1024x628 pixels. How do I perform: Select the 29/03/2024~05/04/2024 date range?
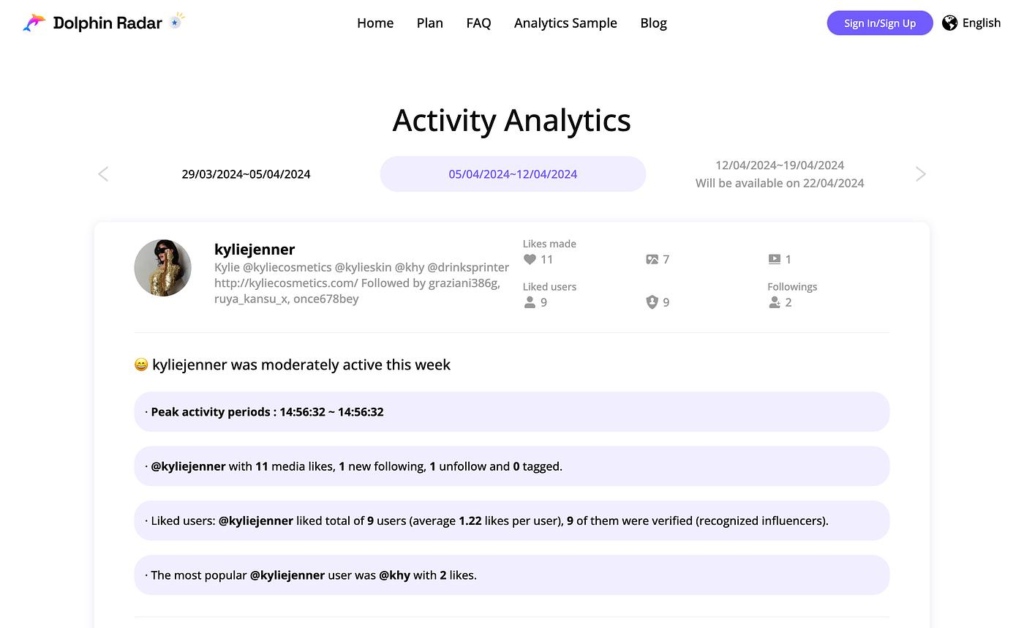pos(246,174)
